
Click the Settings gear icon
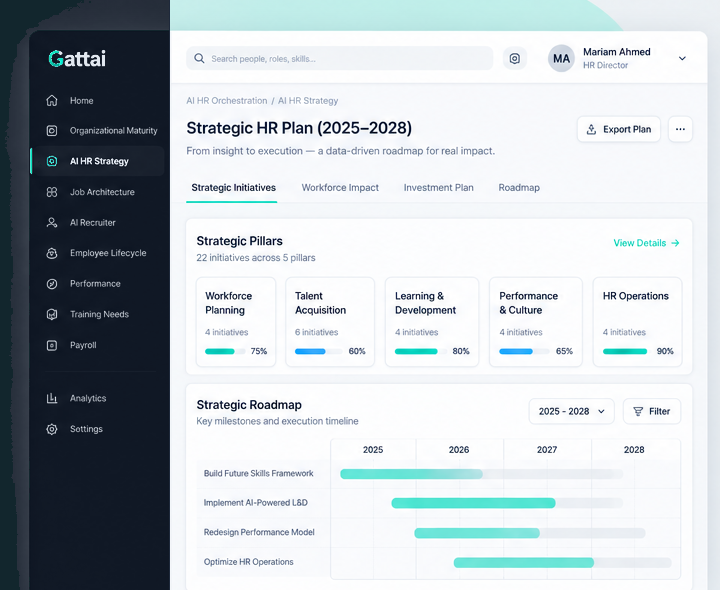tap(52, 429)
